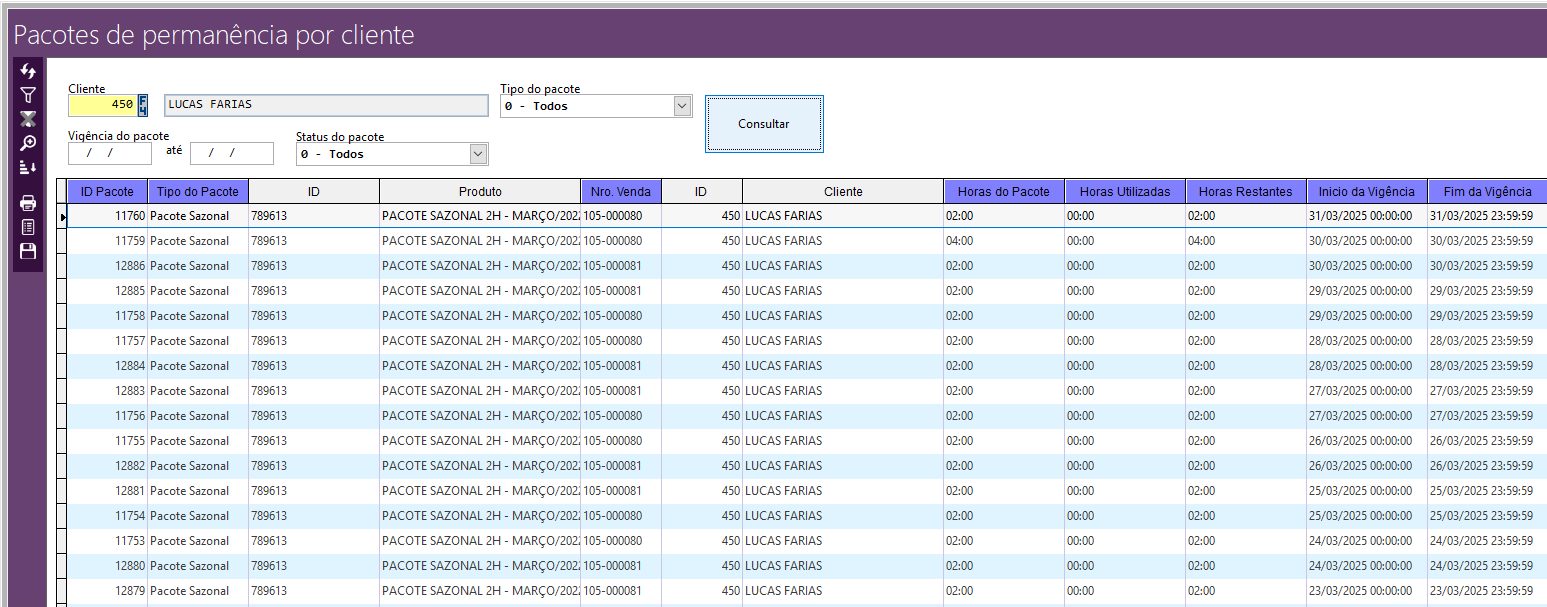This screenshot has width=1547, height=607.
Task: Click the Cliente code field with 450
Action: click(101, 105)
